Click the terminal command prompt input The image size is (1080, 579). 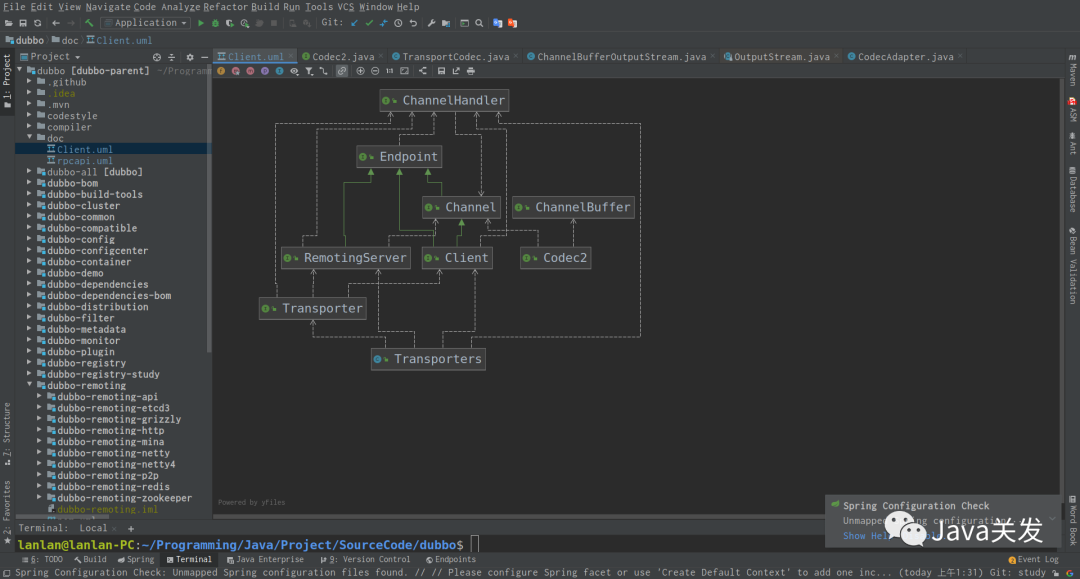tap(475, 545)
